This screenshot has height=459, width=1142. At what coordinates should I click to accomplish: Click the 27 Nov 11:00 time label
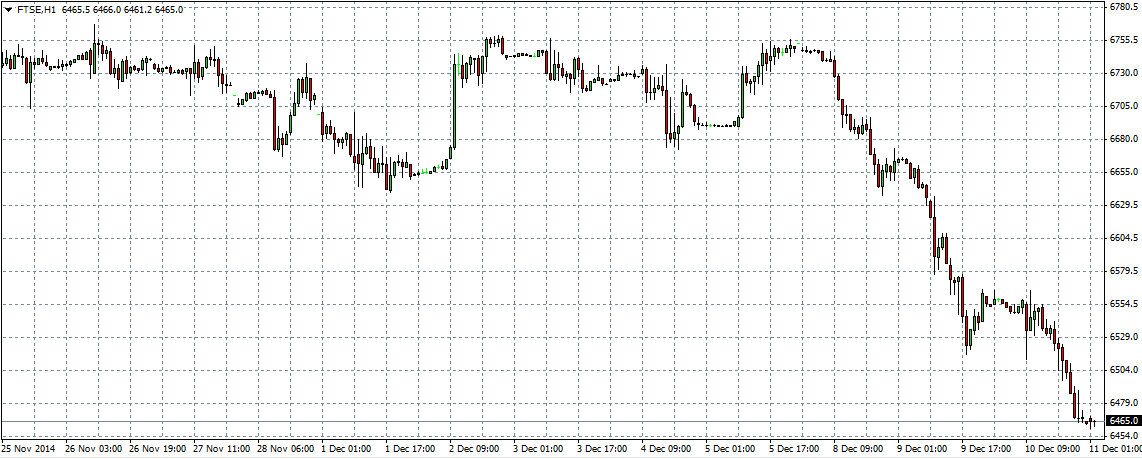point(220,449)
